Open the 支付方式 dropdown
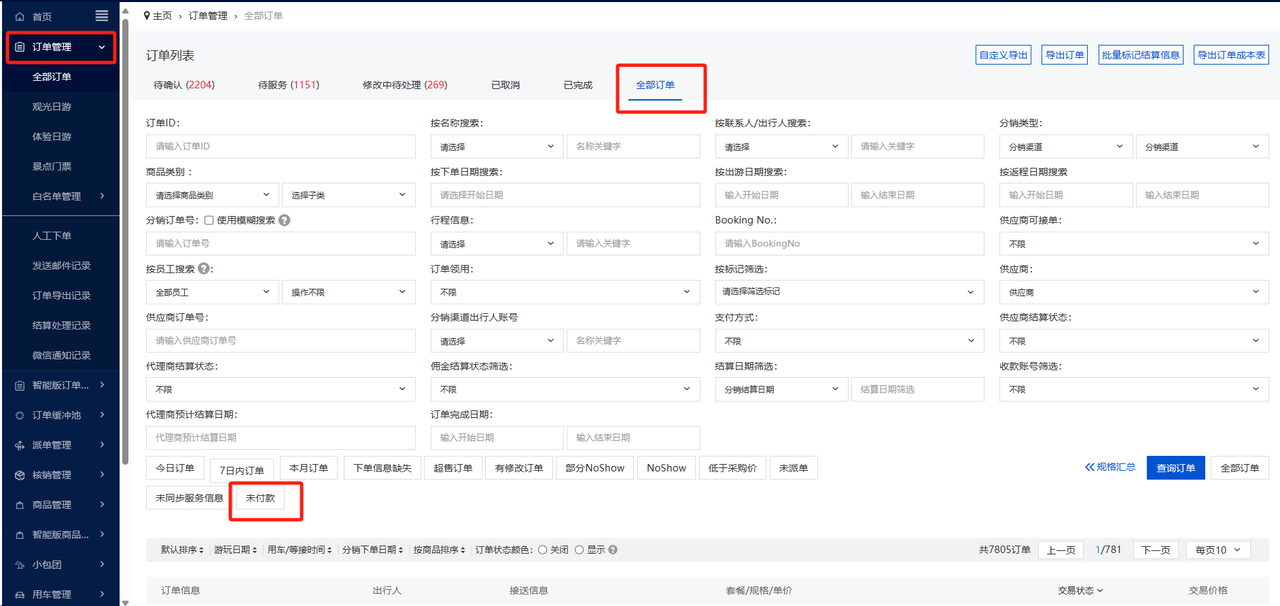Viewport: 1280px width, 606px height. [849, 341]
